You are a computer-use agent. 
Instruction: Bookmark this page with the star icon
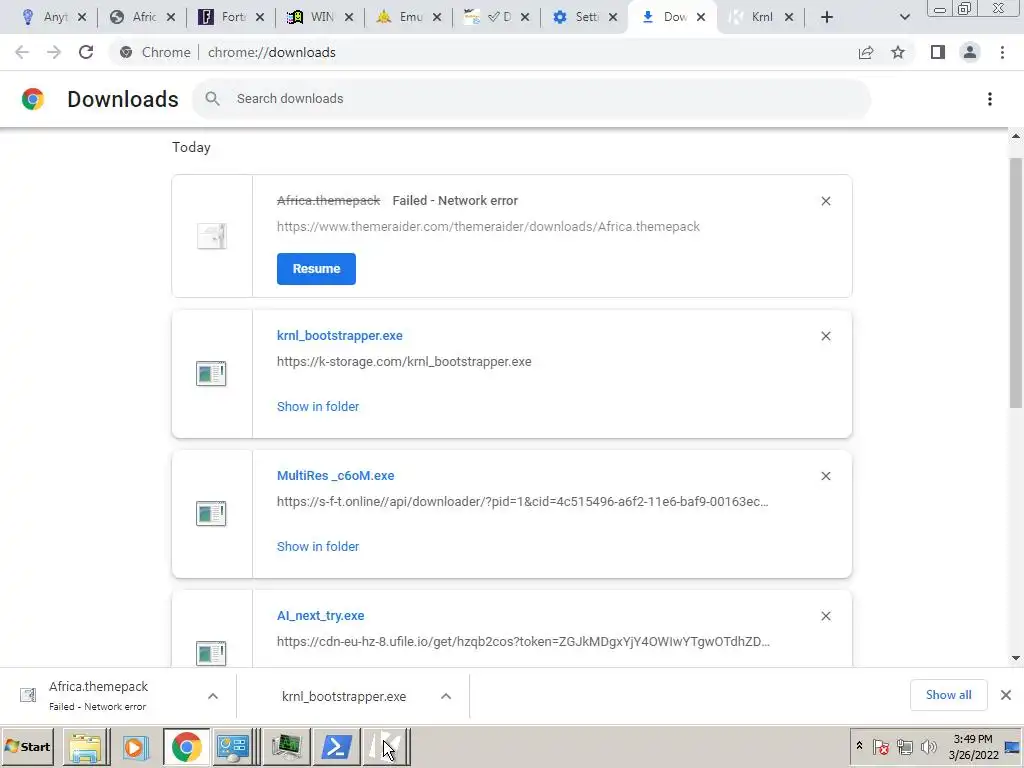pyautogui.click(x=898, y=52)
